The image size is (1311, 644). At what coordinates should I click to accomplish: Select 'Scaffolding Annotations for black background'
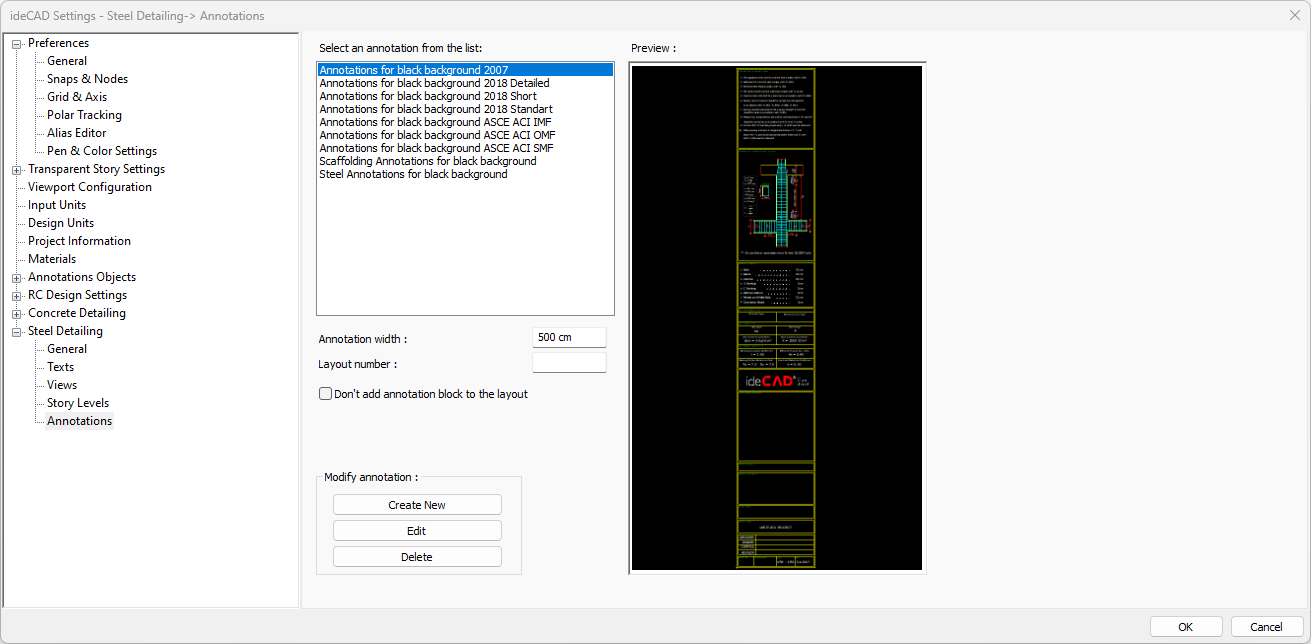(427, 161)
